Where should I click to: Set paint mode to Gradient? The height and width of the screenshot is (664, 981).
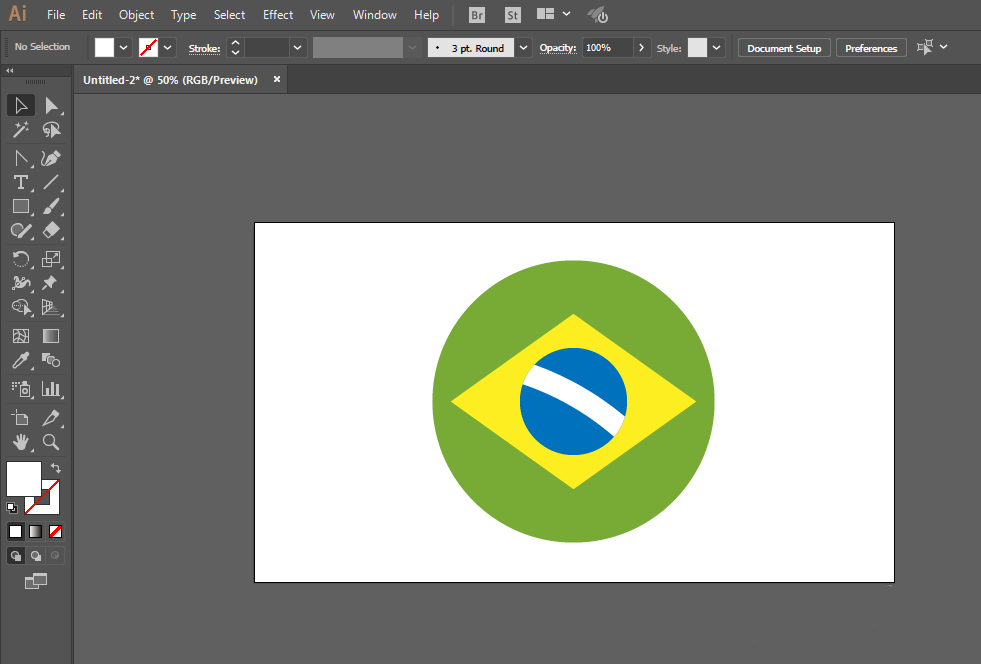[36, 531]
